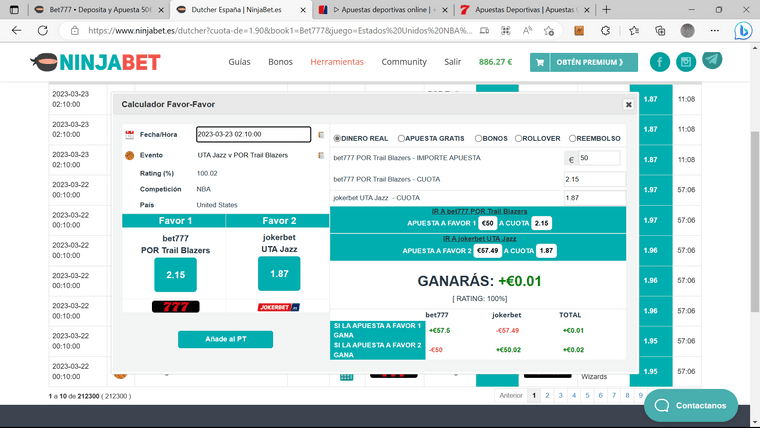Edit the bet777 POR Trail Blazers CUOTA field
The height and width of the screenshot is (428, 760).
[595, 179]
